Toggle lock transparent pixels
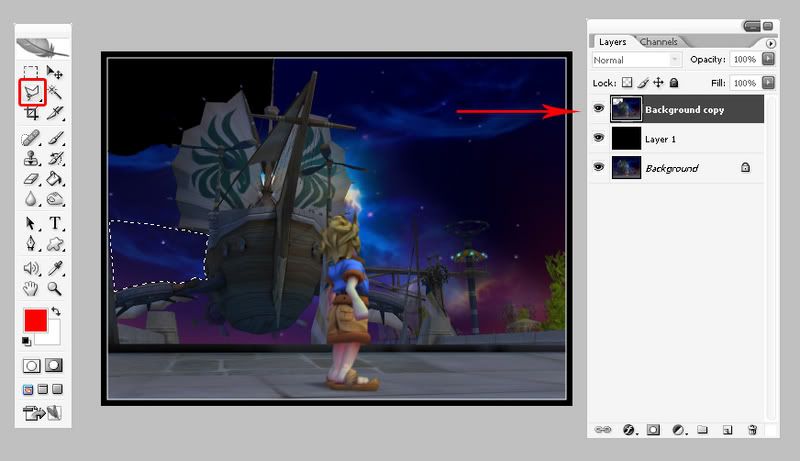 coord(627,83)
